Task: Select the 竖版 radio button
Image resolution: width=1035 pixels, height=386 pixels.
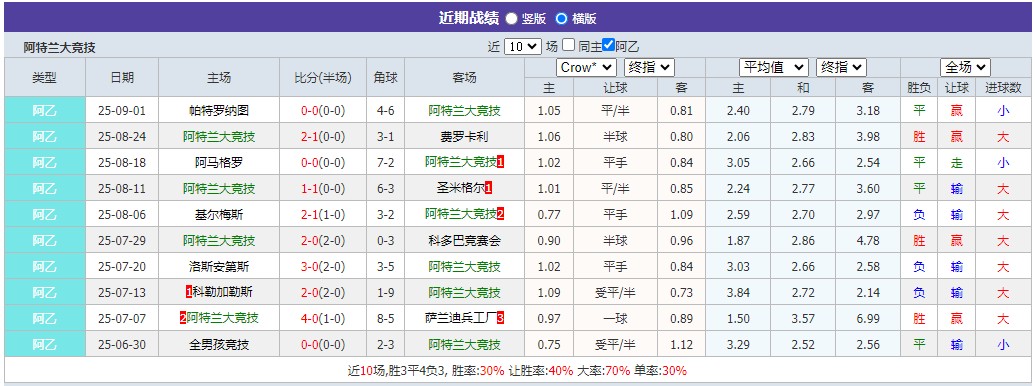Action: click(x=512, y=18)
